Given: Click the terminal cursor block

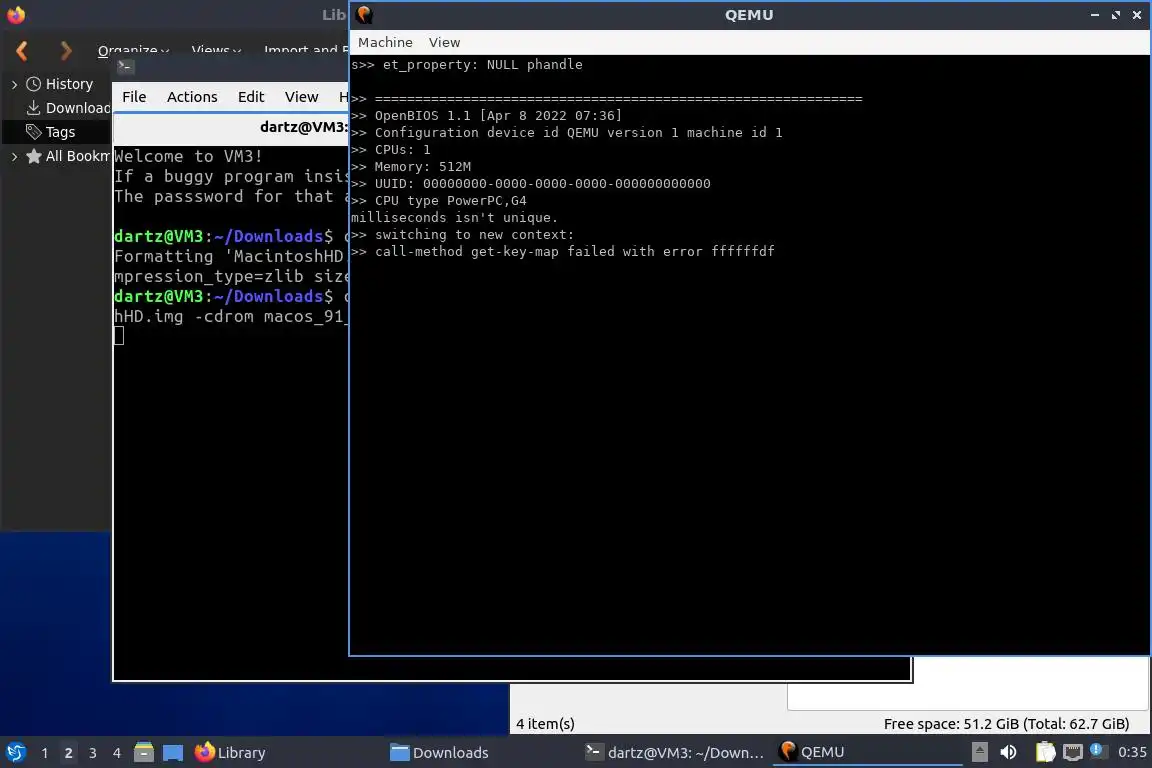Looking at the screenshot, I should click(119, 336).
